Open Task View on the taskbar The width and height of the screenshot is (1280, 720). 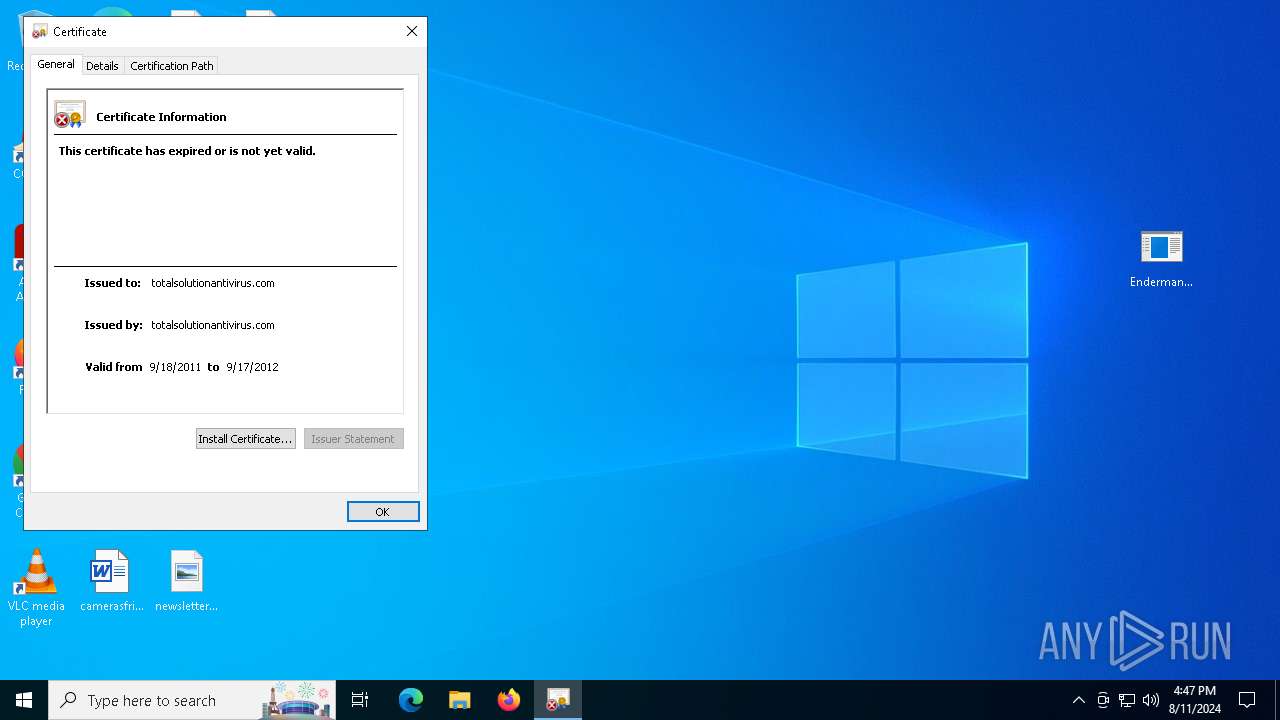360,700
